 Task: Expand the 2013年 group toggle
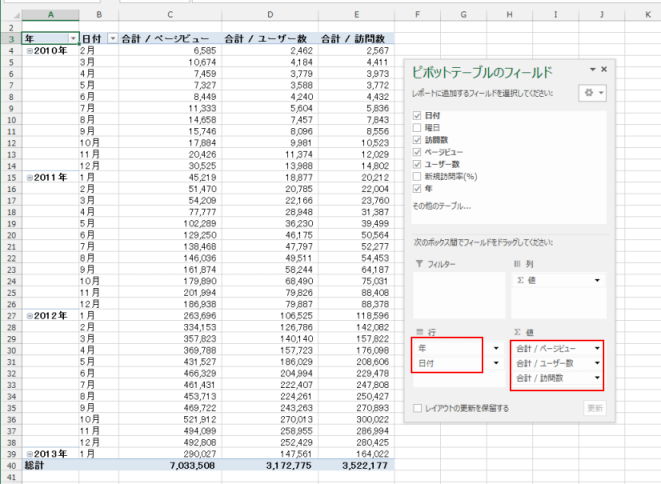click(29, 453)
